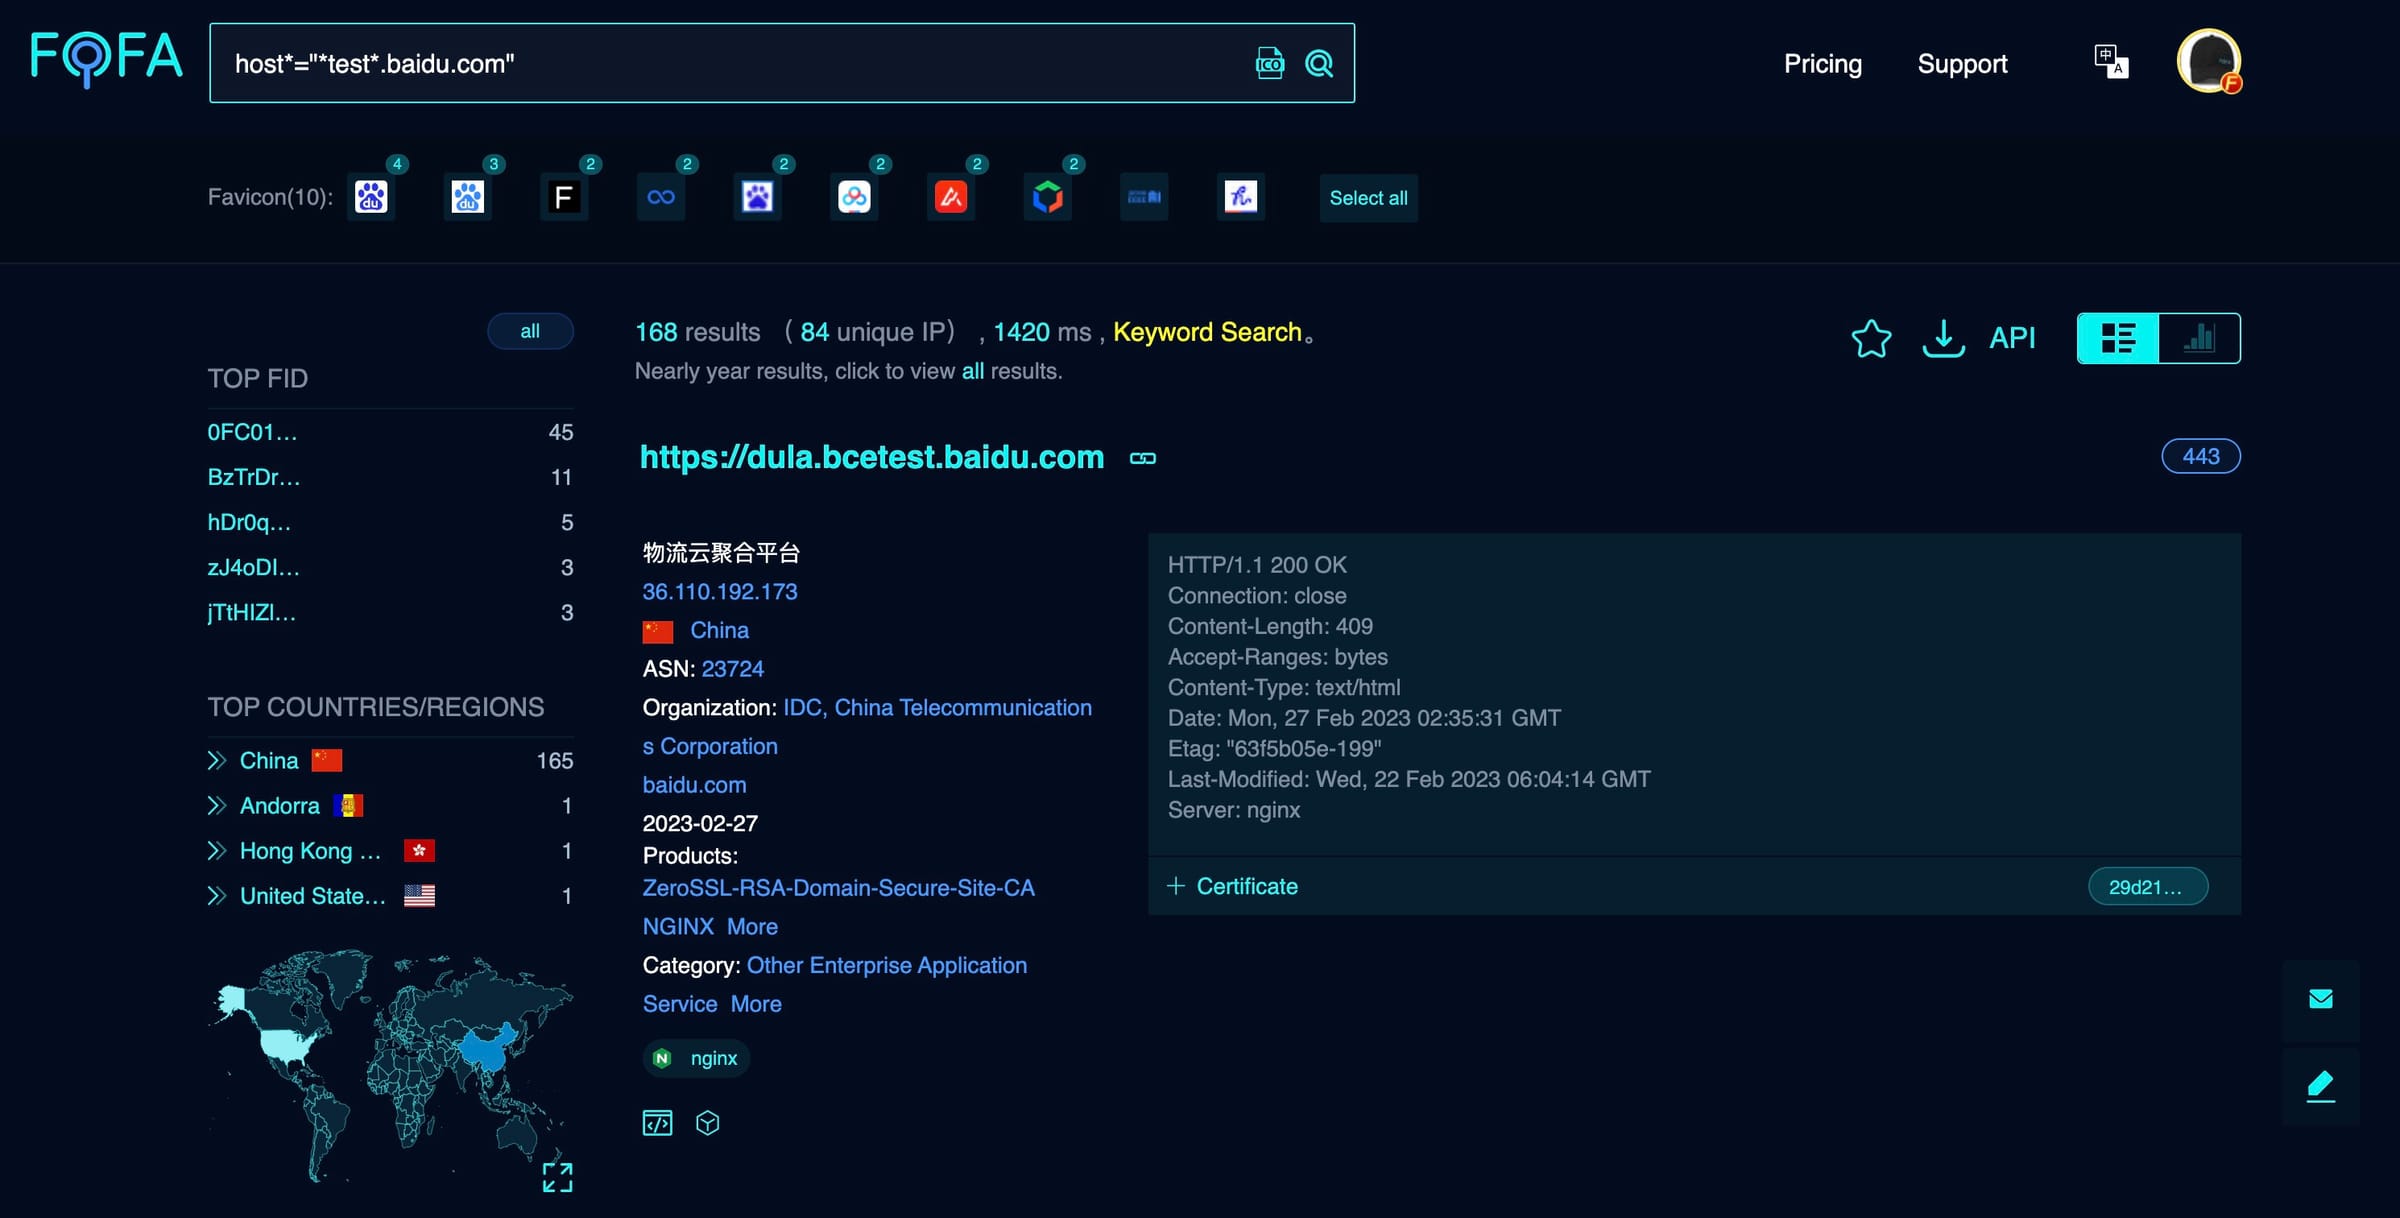Switch results to statistics chart view

pos(2197,338)
